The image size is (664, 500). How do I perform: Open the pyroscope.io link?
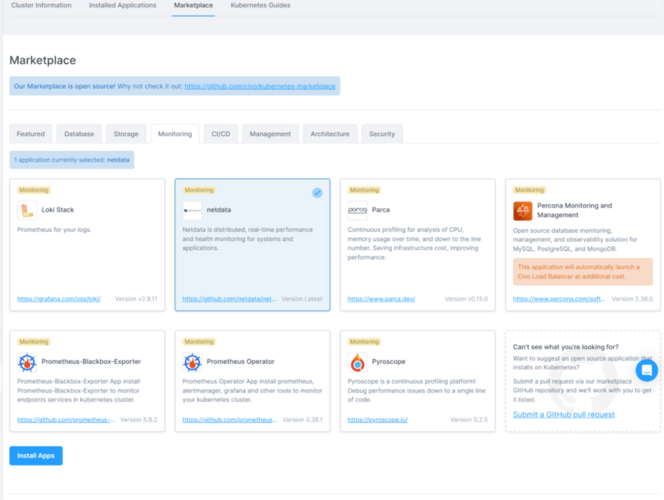coord(378,420)
